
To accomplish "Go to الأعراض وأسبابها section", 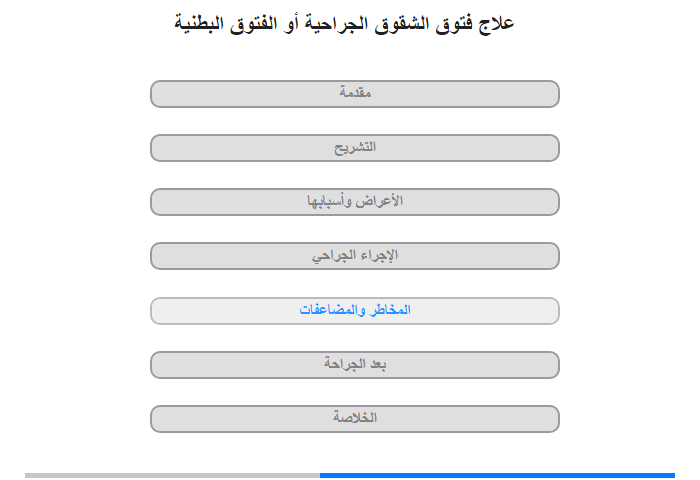I will 355,202.
